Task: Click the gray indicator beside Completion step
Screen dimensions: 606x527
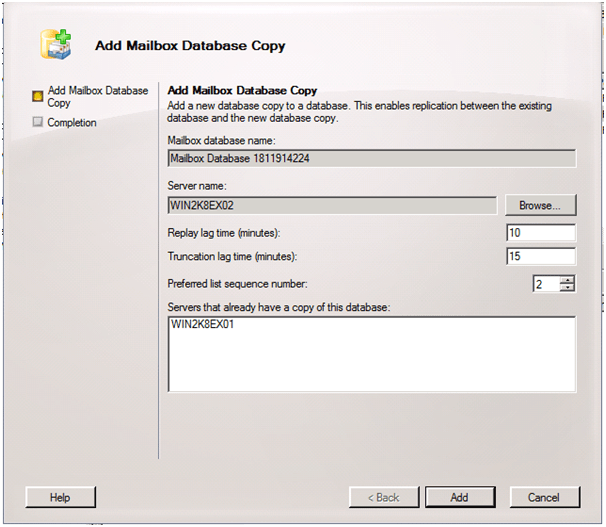Action: 38,123
